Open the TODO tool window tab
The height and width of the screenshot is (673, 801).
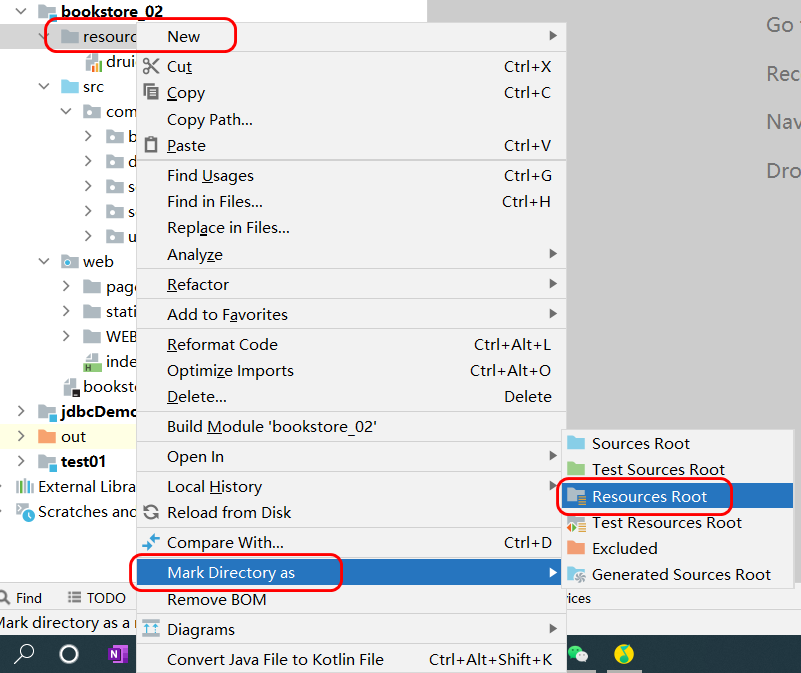[x=97, y=597]
